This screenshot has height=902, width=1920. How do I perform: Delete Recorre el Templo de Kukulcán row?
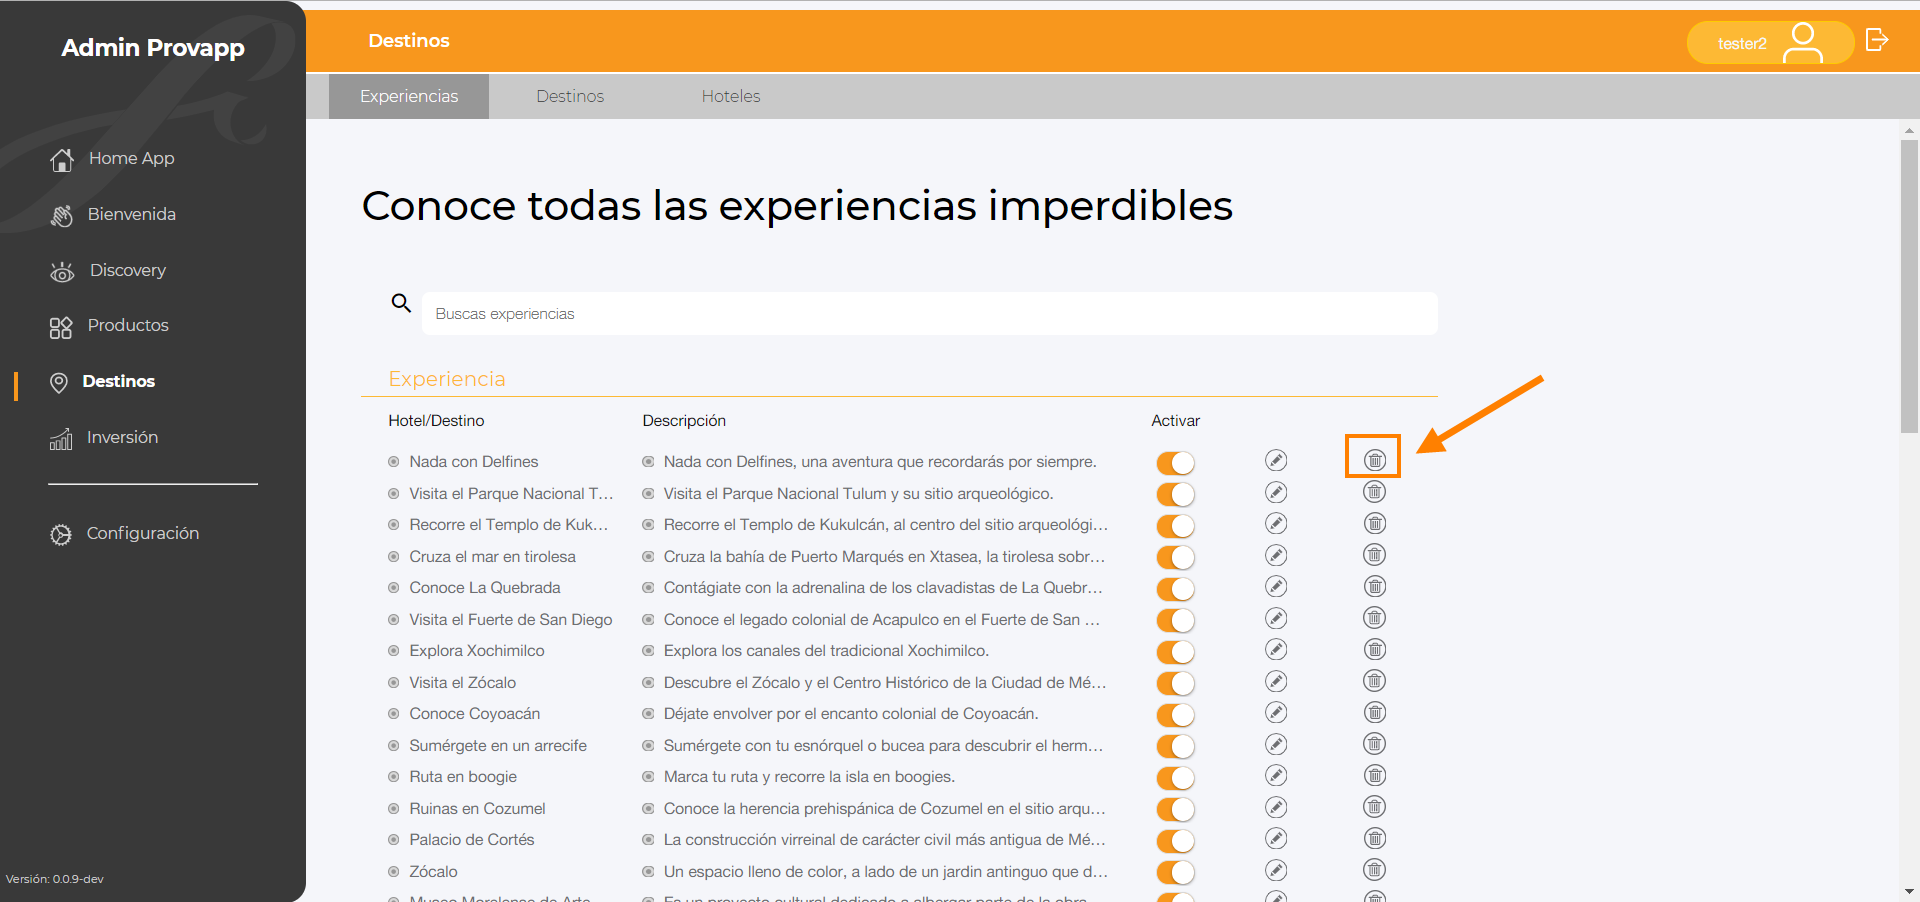point(1375,523)
